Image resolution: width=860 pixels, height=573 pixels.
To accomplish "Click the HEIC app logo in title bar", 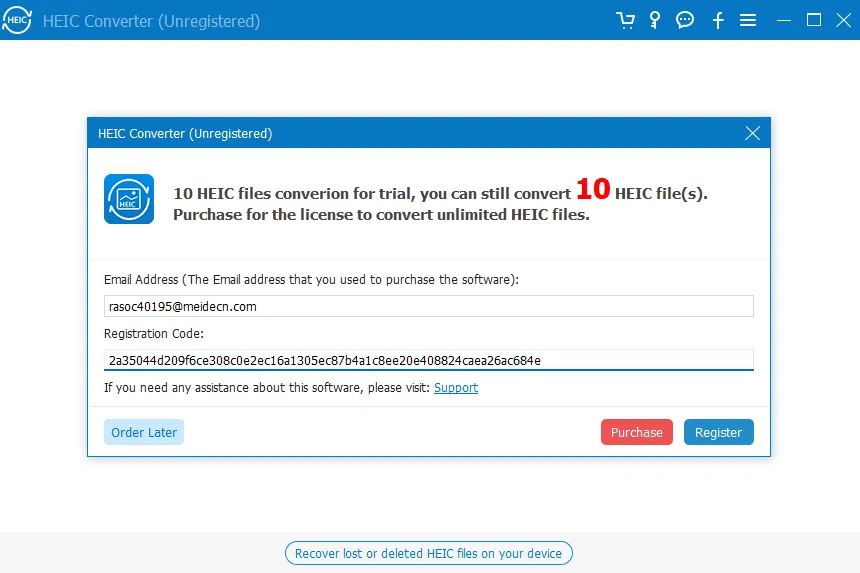I will click(18, 20).
